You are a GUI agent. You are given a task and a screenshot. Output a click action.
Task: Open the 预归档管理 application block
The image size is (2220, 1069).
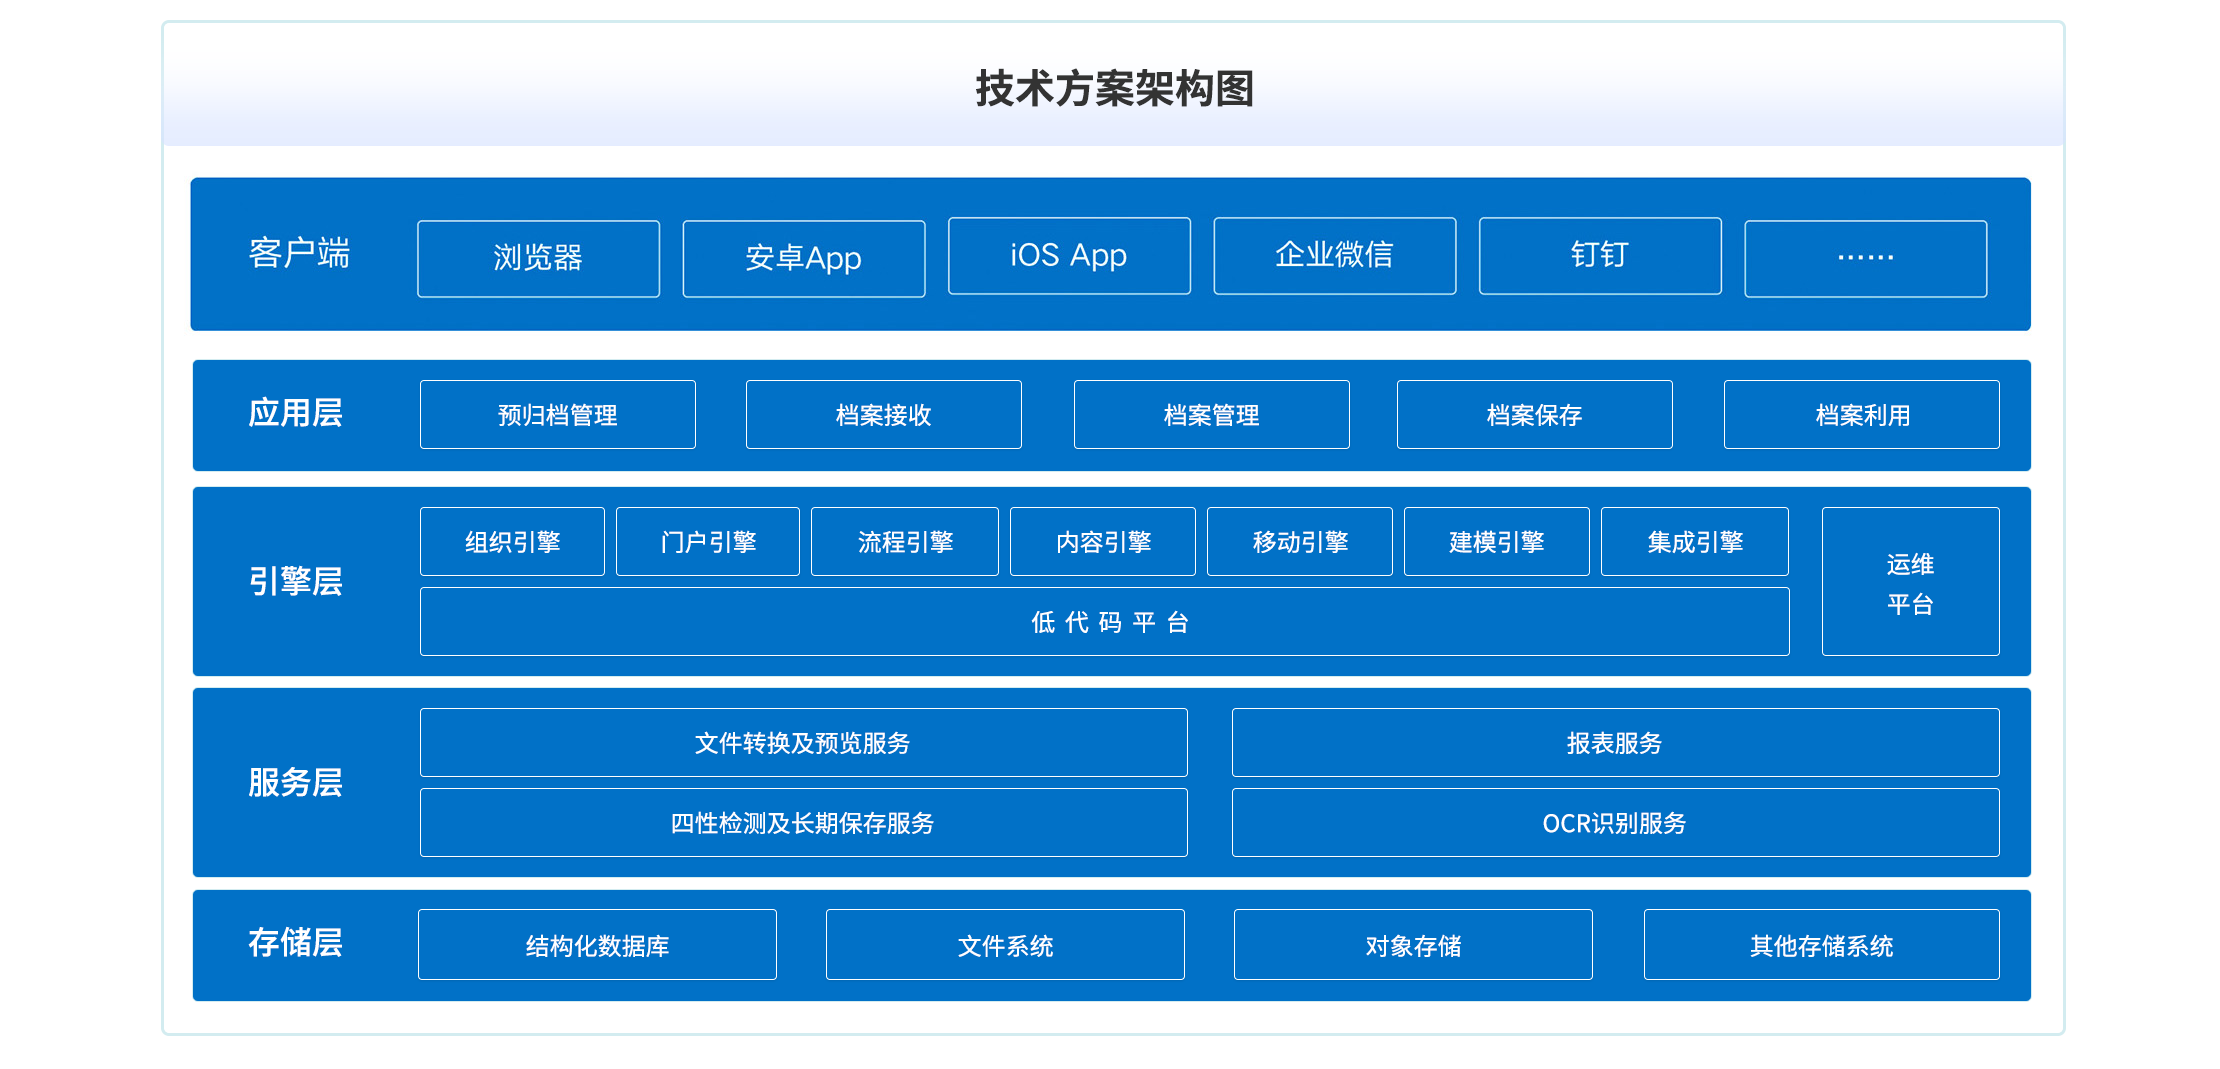pyautogui.click(x=557, y=414)
